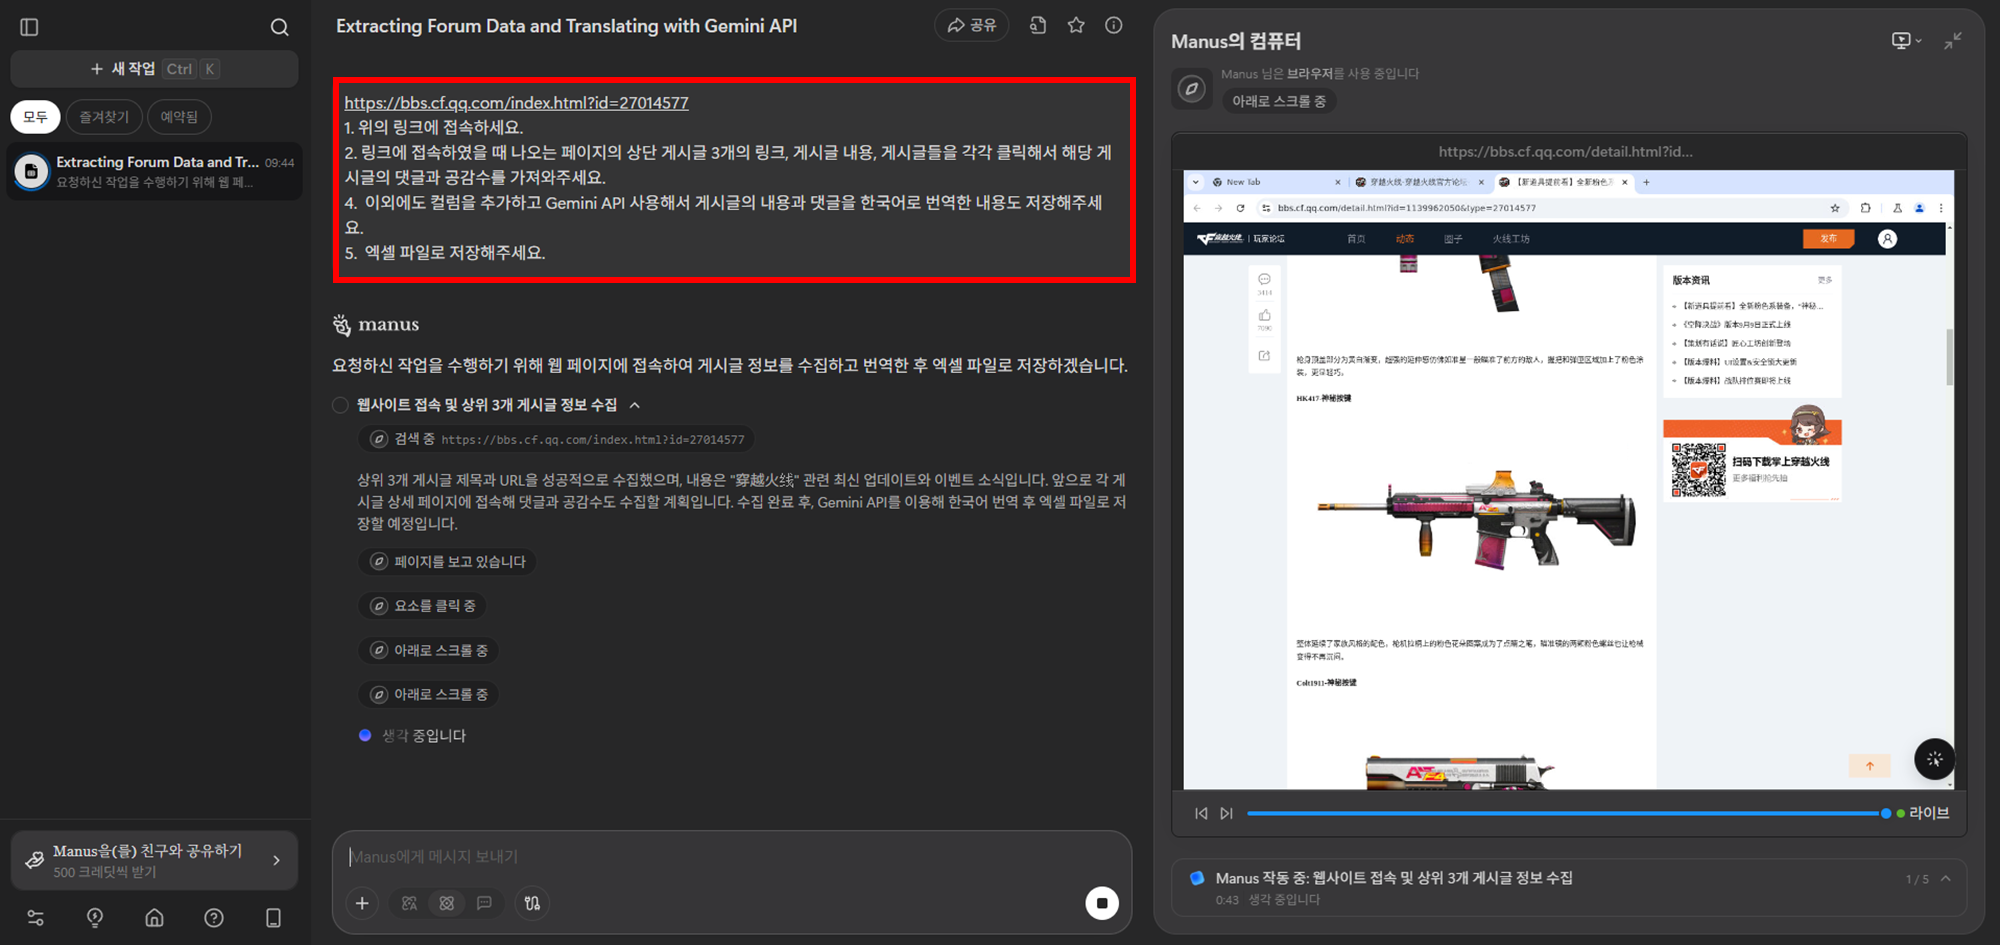This screenshot has width=2000, height=945.
Task: Open the three-dot menu in embedded browser
Action: [x=1941, y=208]
